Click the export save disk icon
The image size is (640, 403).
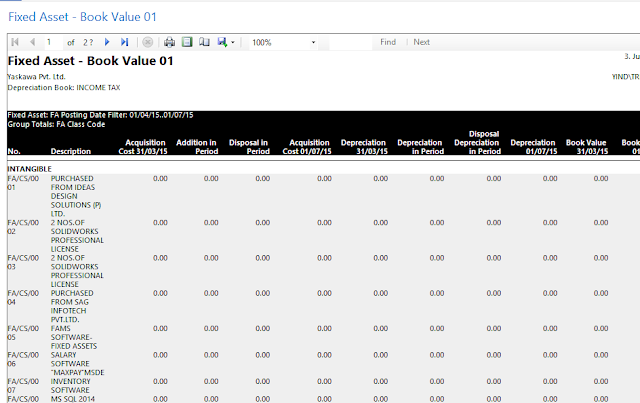click(222, 42)
